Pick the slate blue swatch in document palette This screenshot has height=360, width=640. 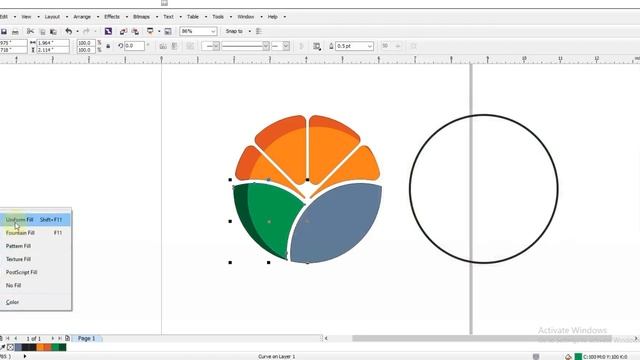coord(18,347)
